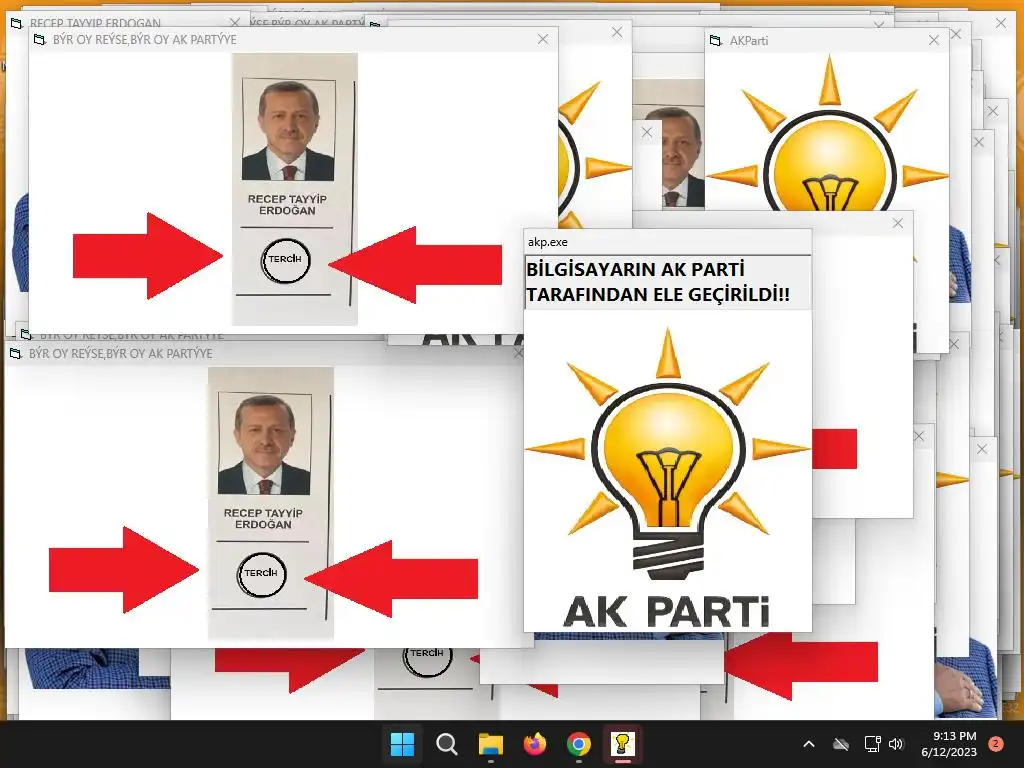
Task: Click the lightbulb image in the AKParti window
Action: point(829,133)
